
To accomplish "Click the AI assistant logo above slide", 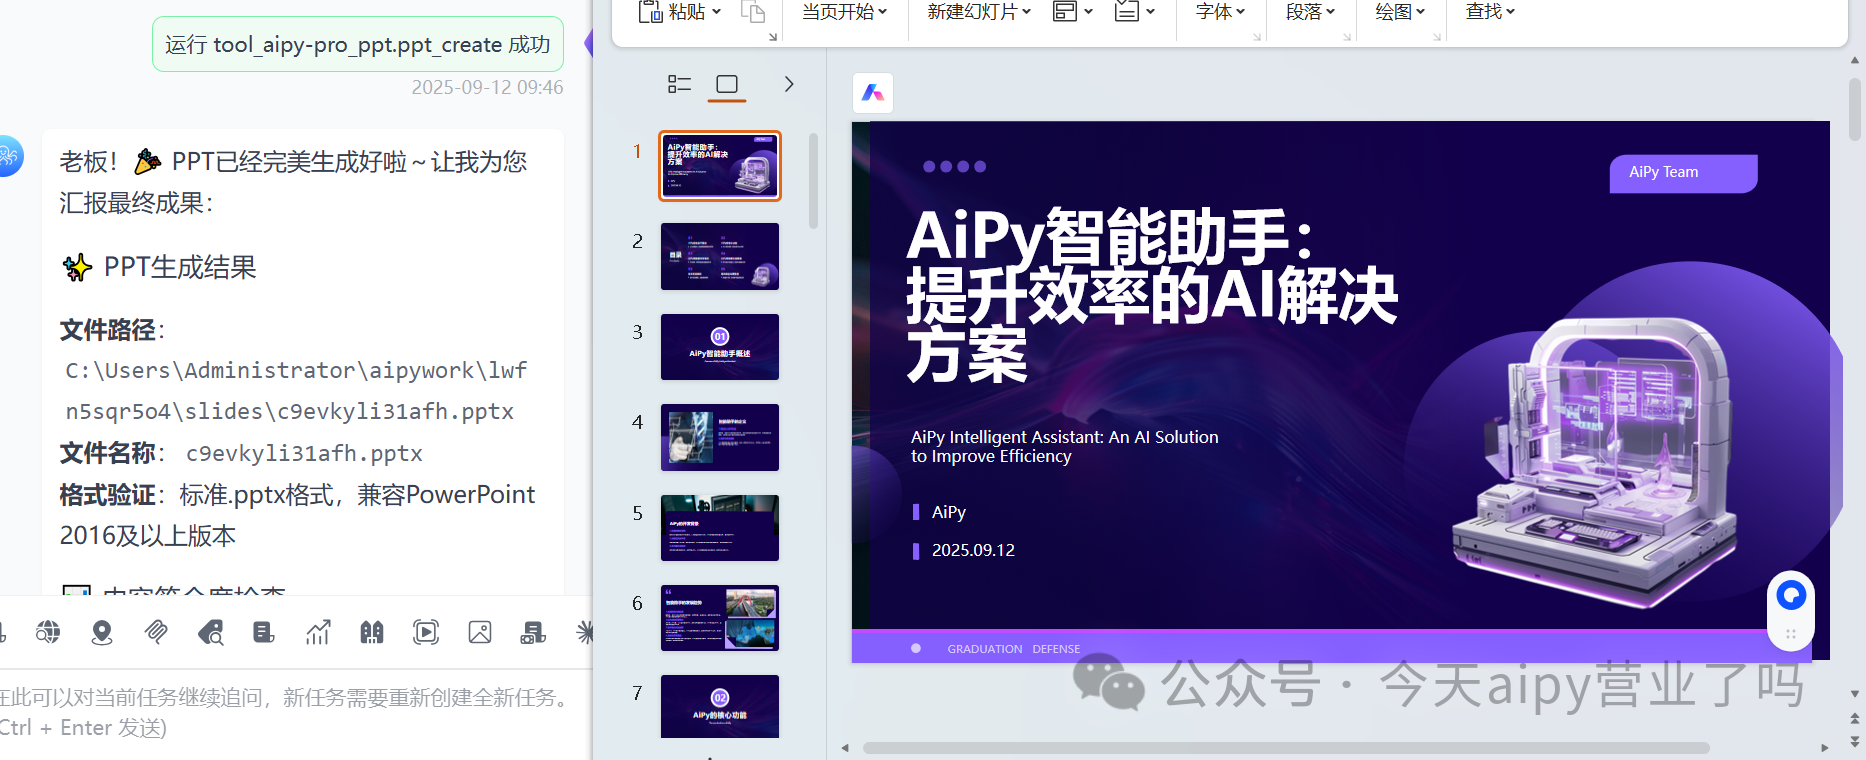I will click(x=873, y=93).
